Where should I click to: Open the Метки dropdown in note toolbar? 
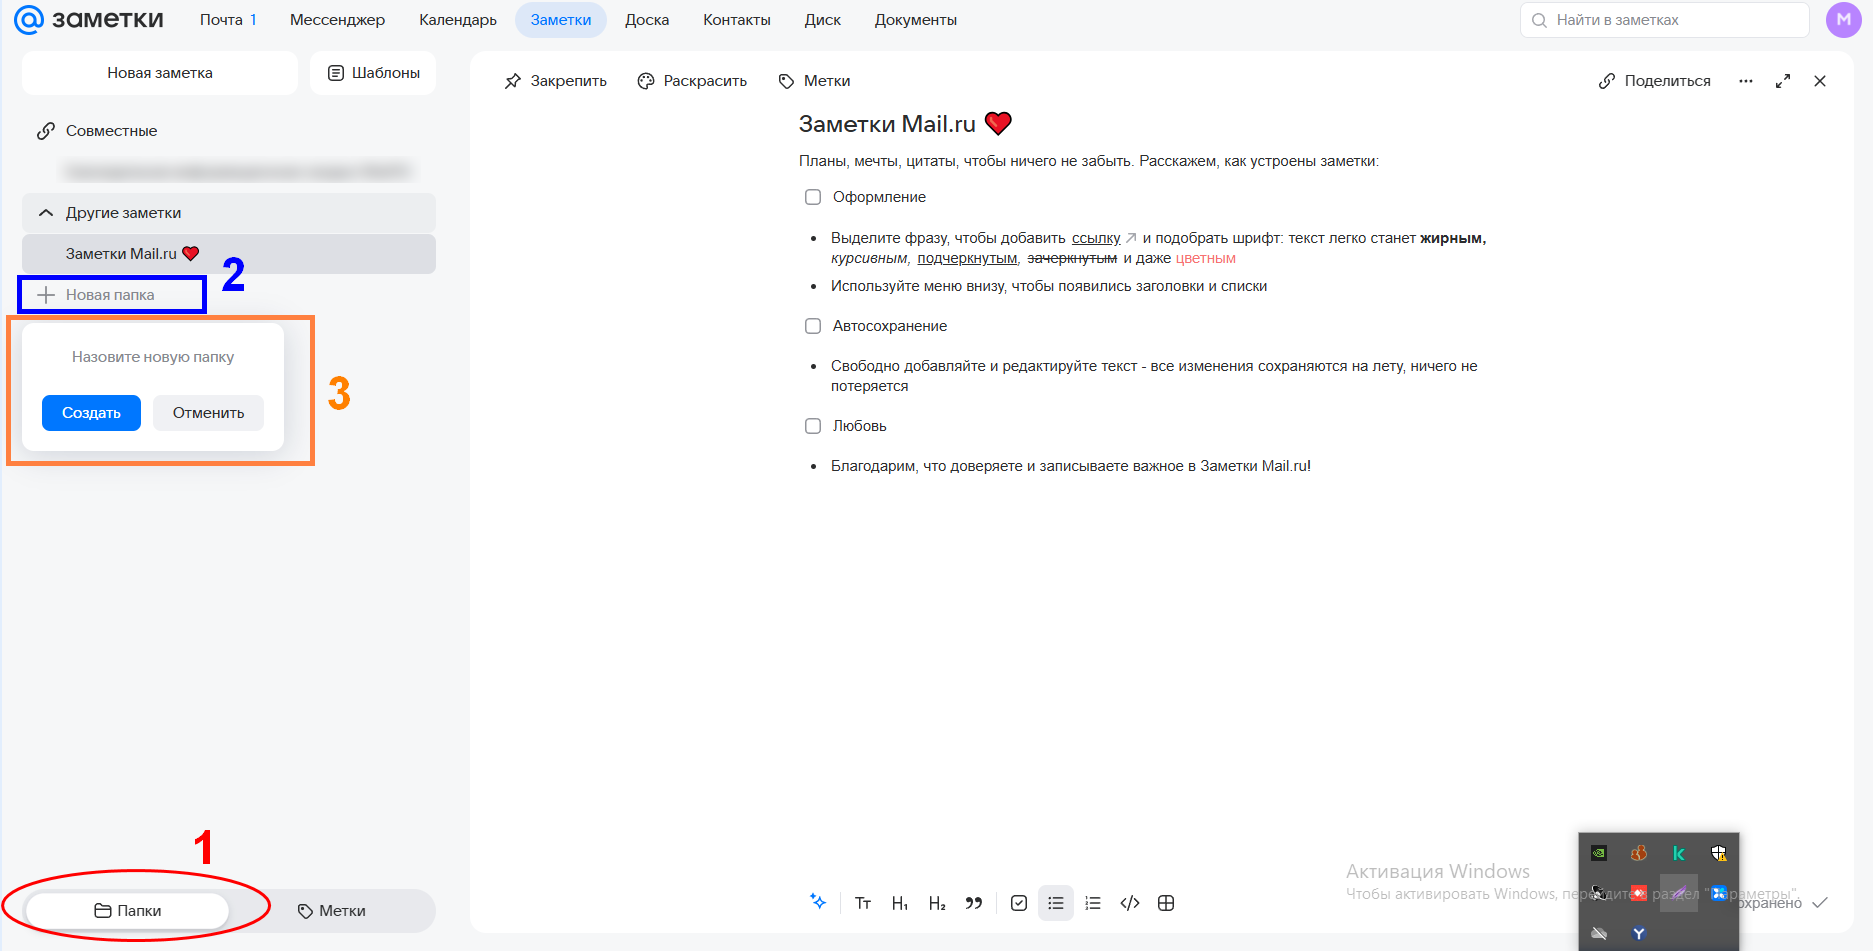coord(814,81)
